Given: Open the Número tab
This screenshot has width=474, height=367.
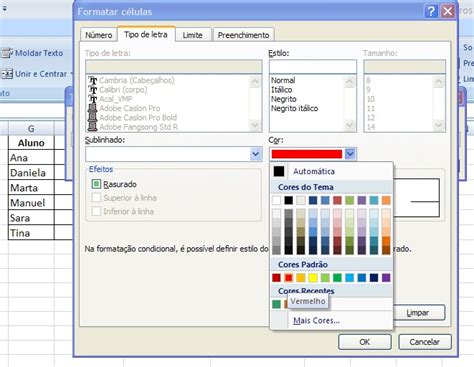Looking at the screenshot, I should 99,35.
